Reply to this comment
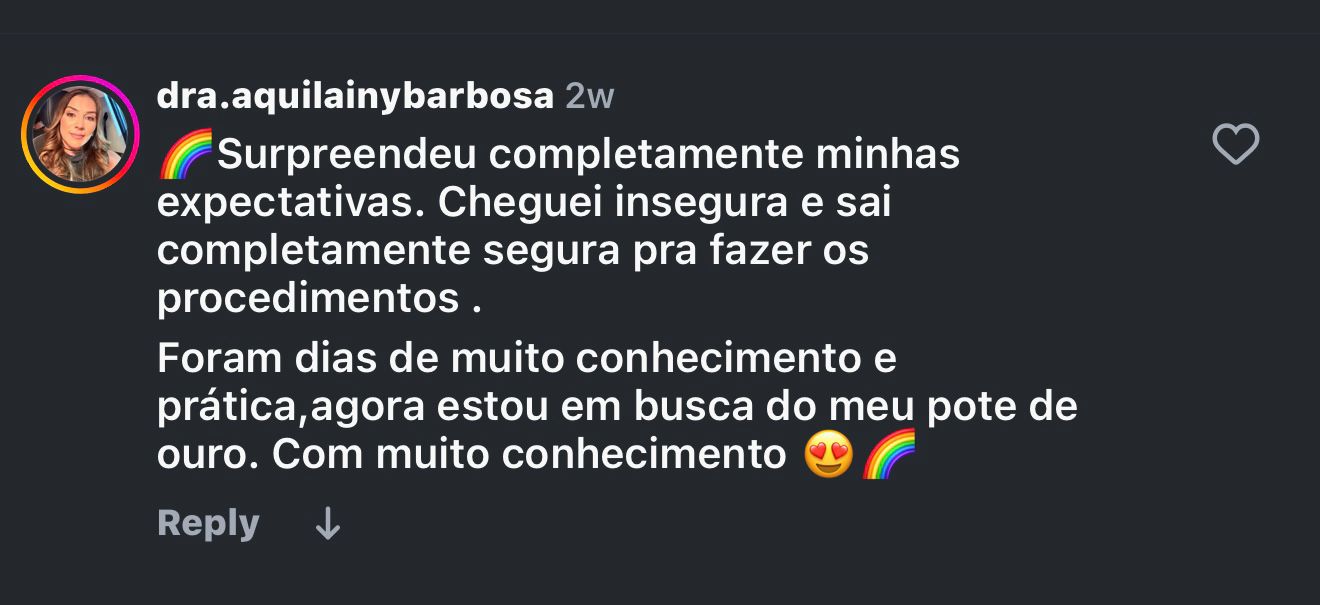The image size is (1320, 605). coord(208,523)
